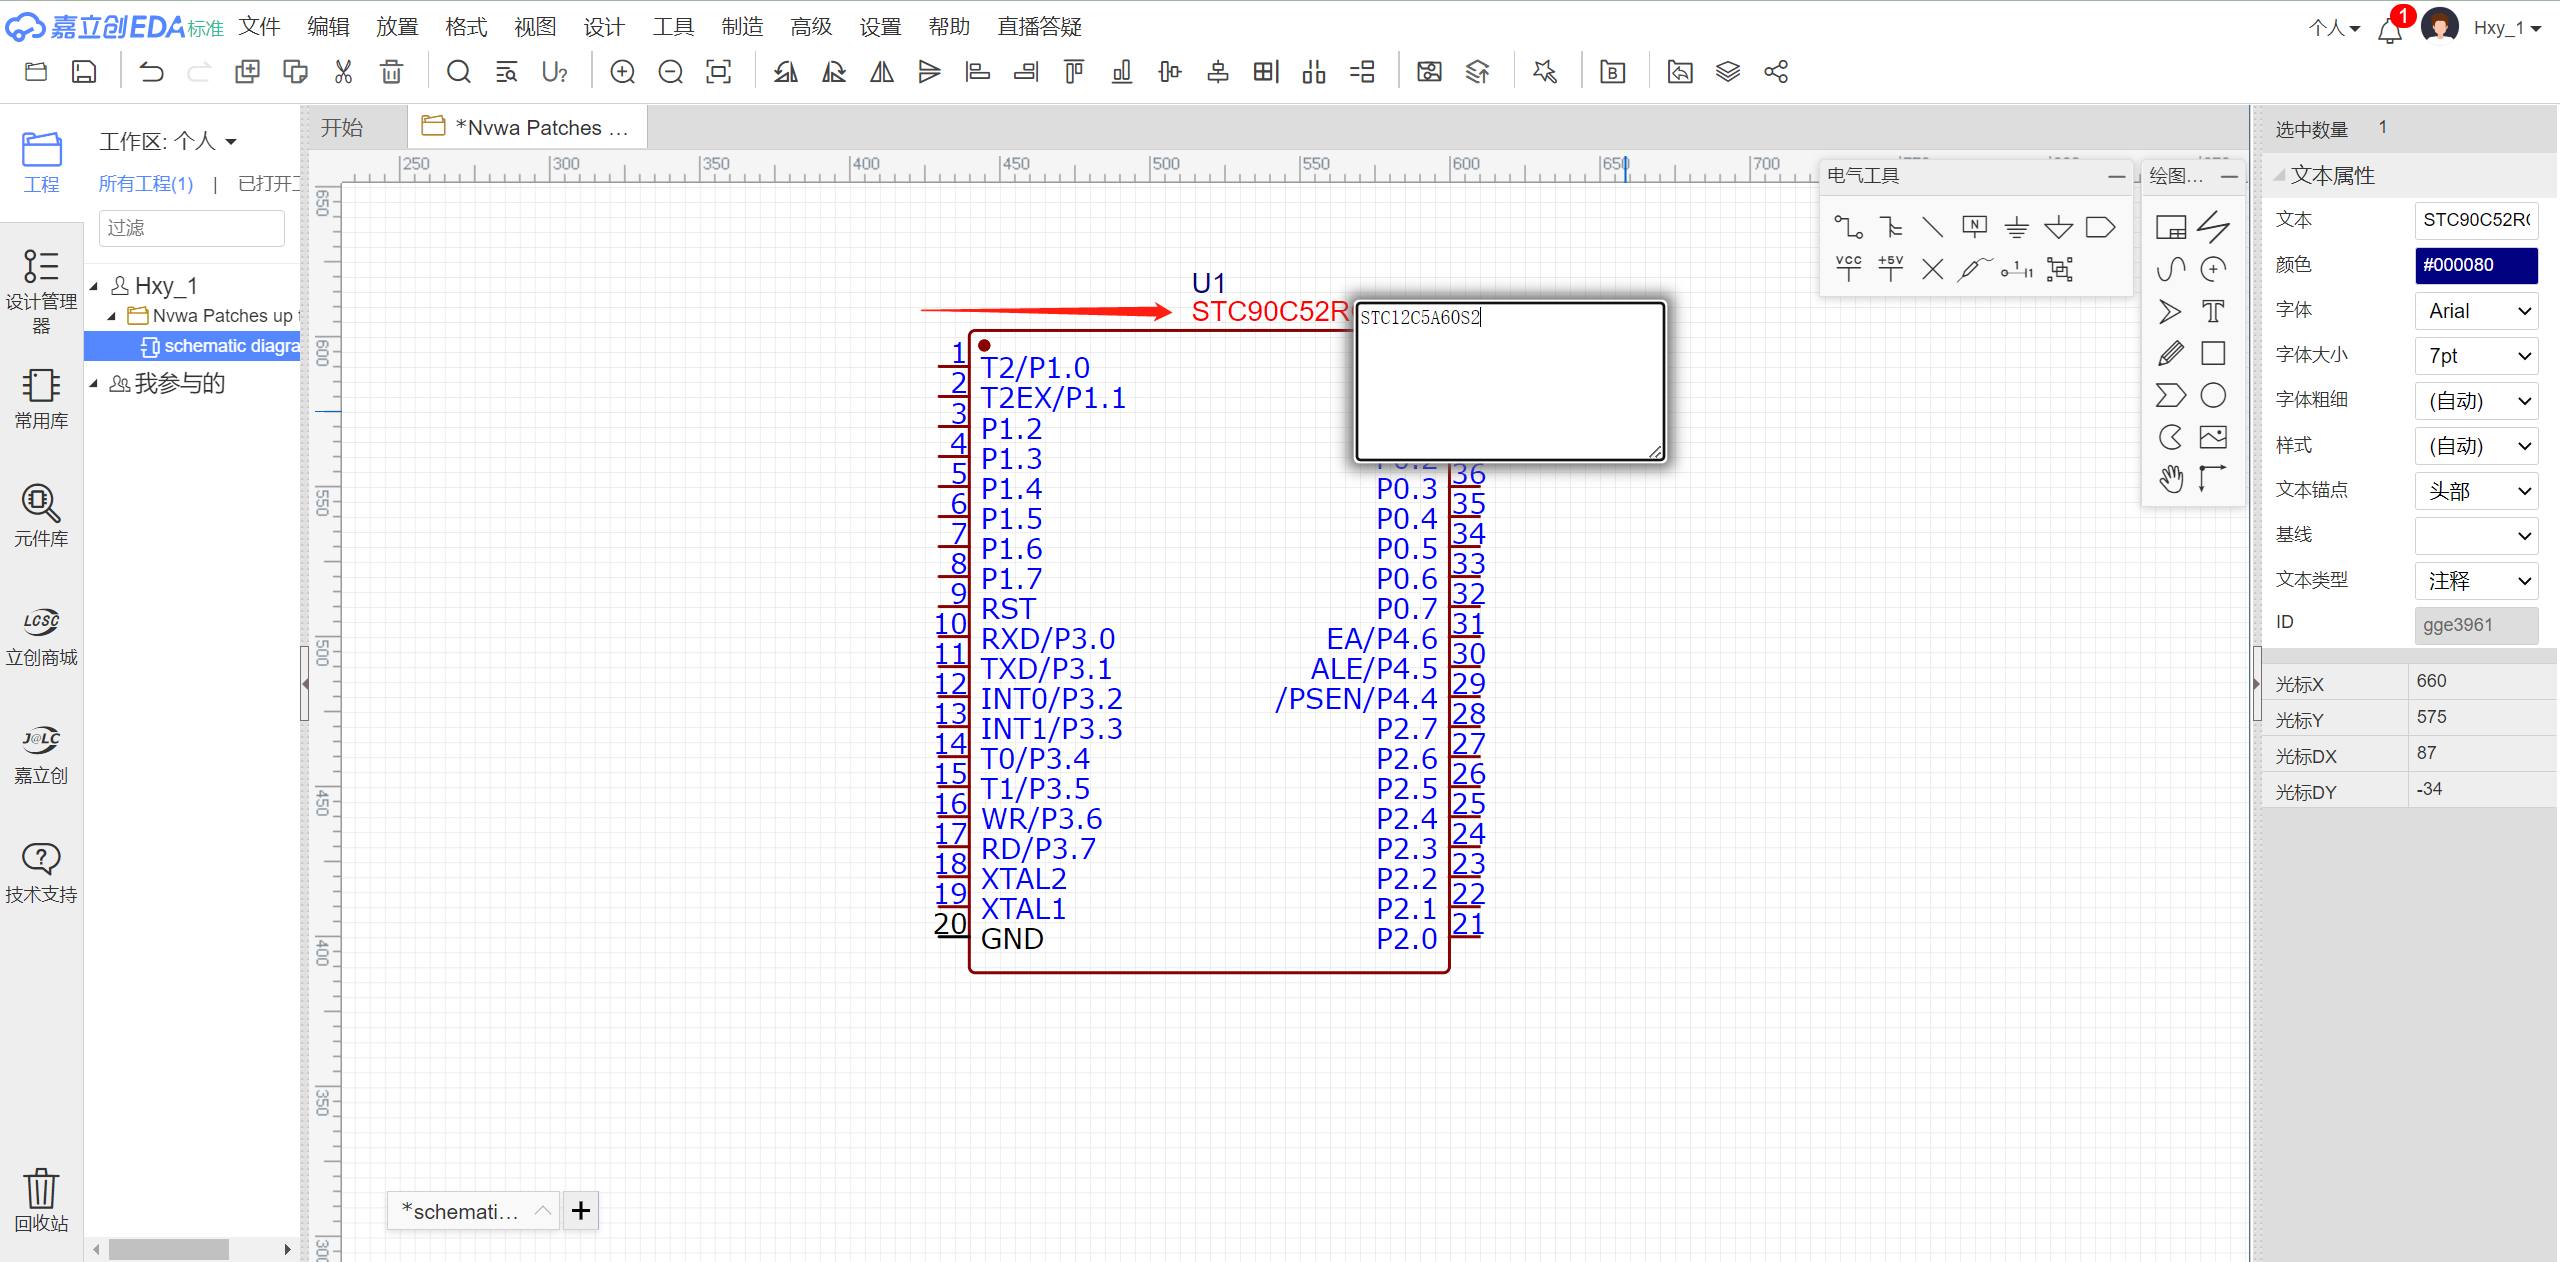This screenshot has height=1262, width=2560.
Task: Click the zoom in toolbar icon
Action: (622, 72)
